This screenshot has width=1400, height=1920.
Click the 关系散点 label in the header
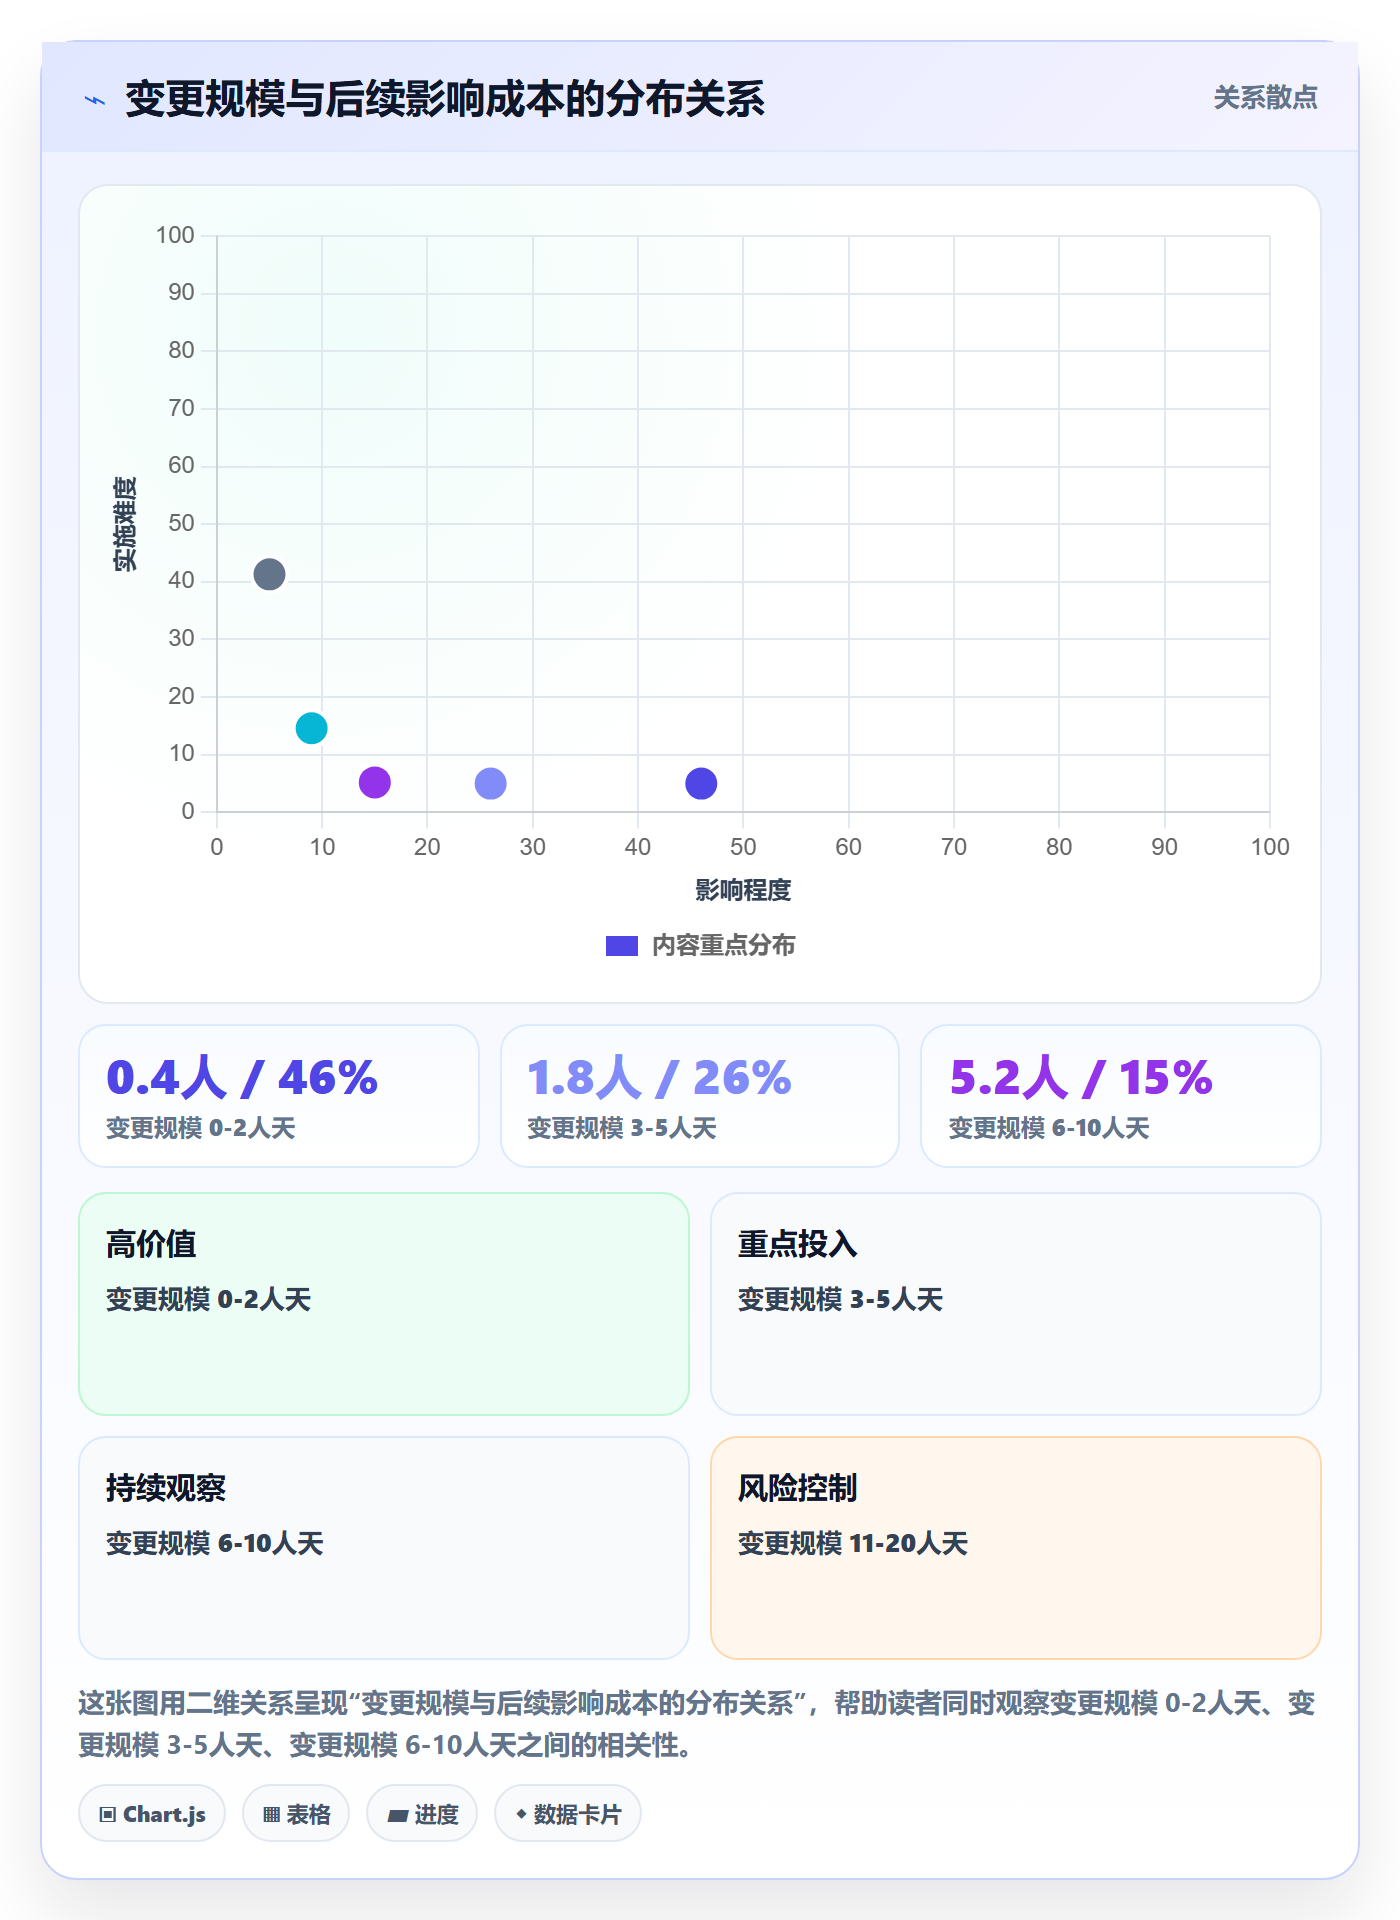pos(1265,98)
